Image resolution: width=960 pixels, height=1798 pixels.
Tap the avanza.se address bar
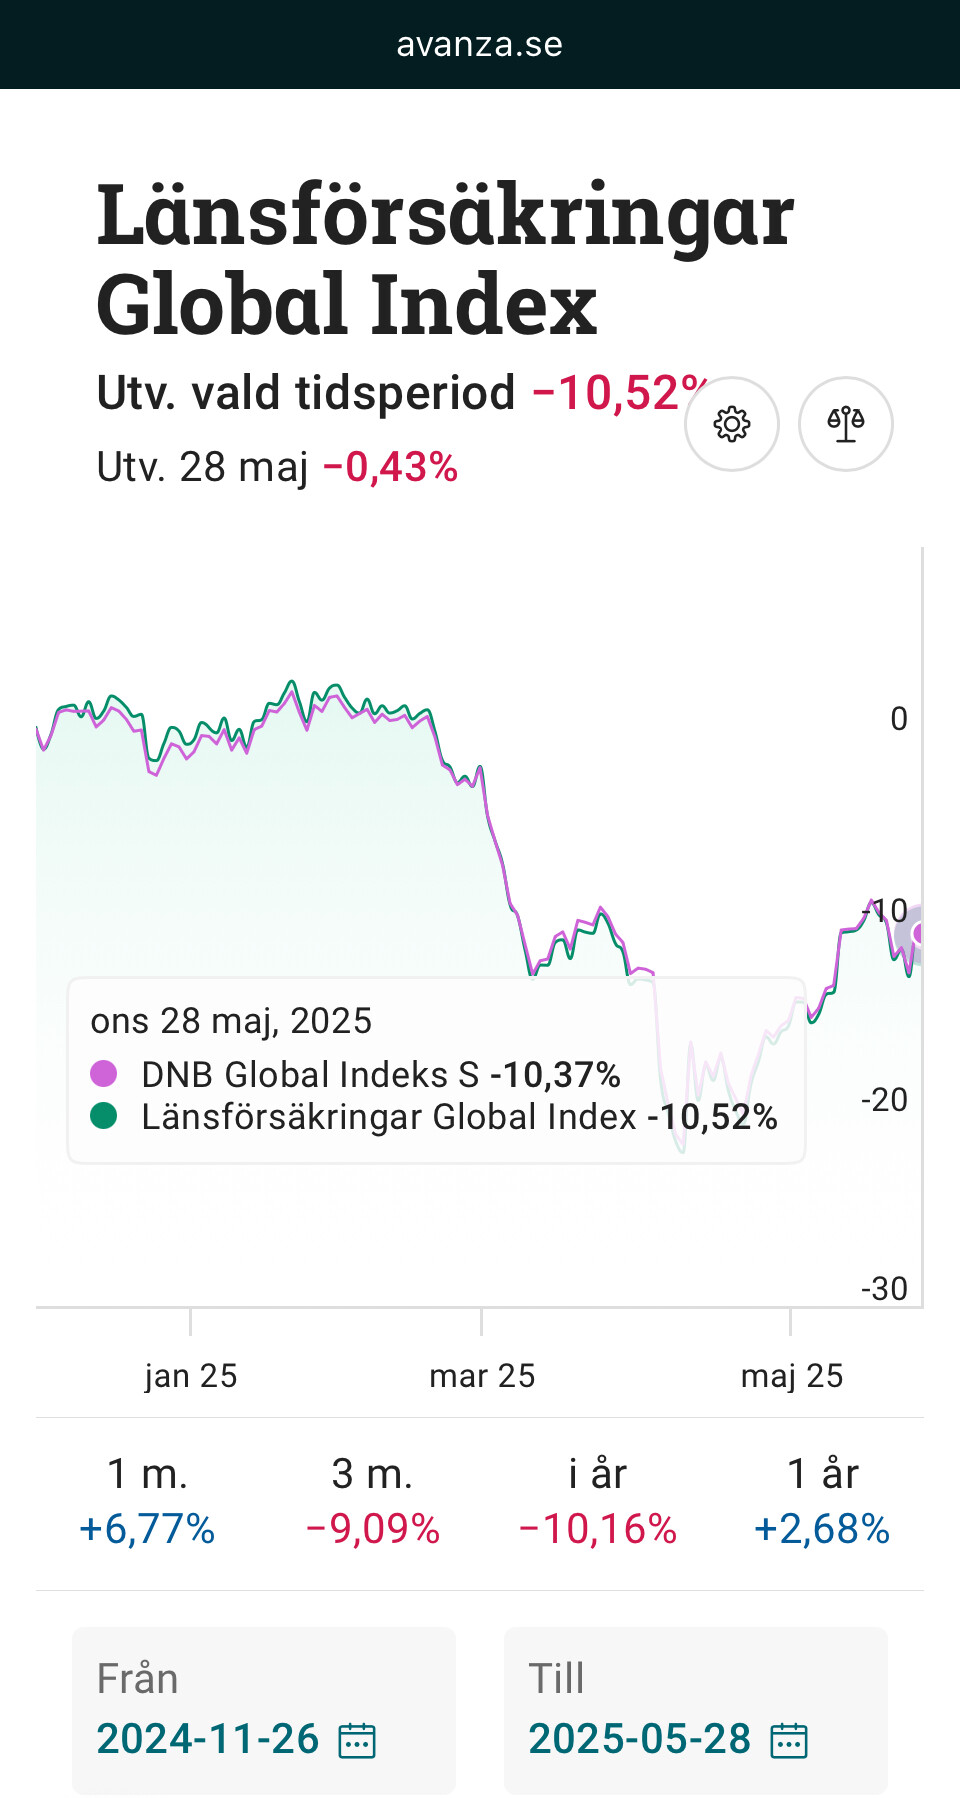[480, 45]
